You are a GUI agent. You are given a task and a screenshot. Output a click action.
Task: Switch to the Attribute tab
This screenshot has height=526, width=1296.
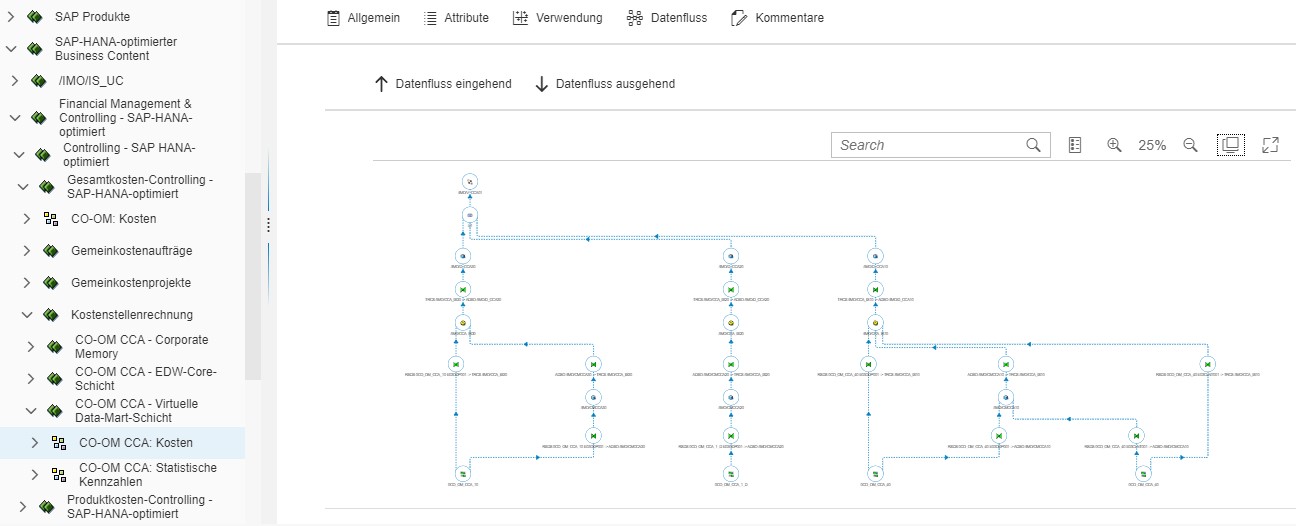click(x=456, y=18)
